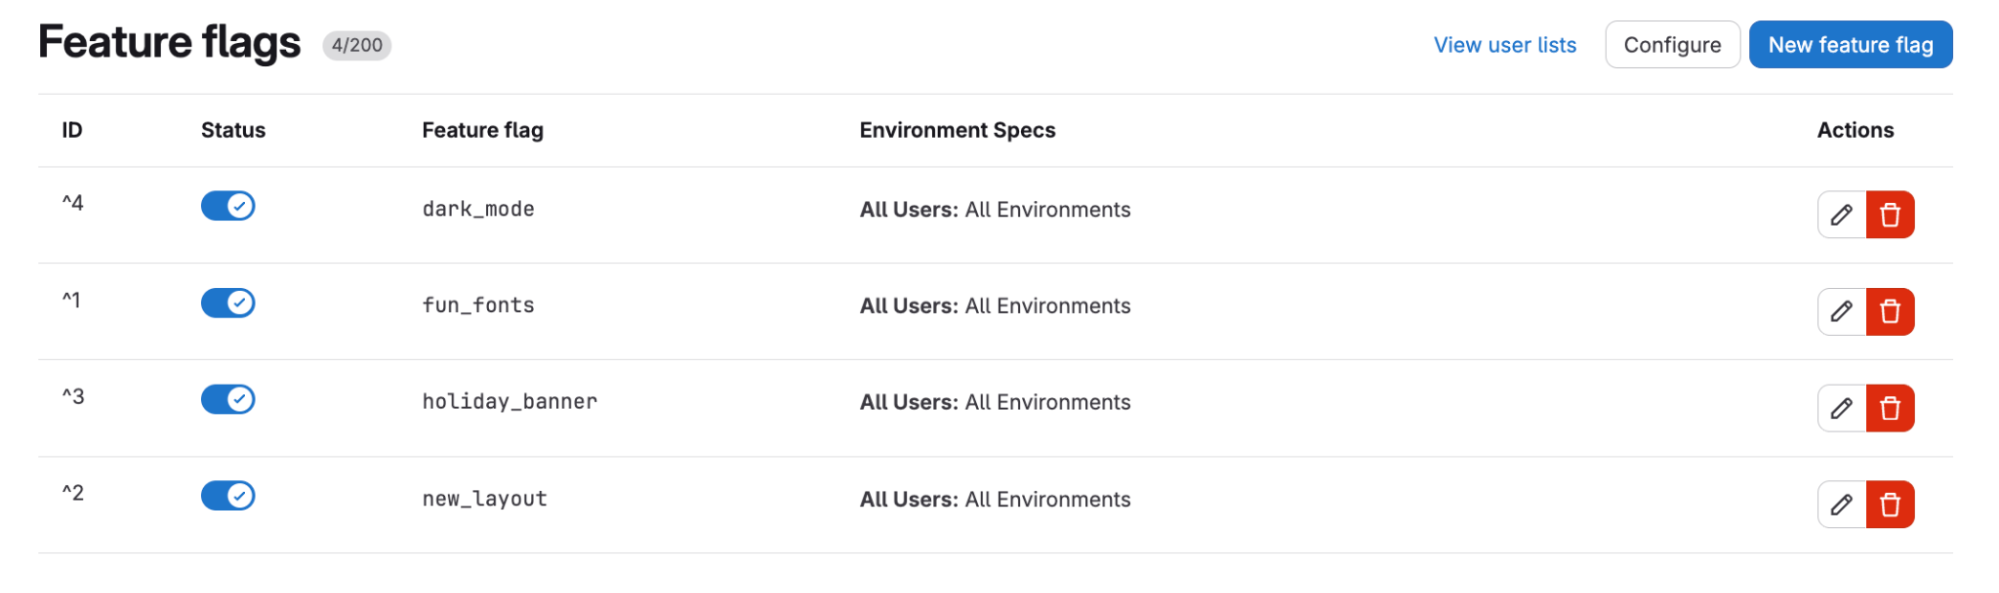Disable the holiday_banner flag toggle
1999x593 pixels.
point(228,399)
